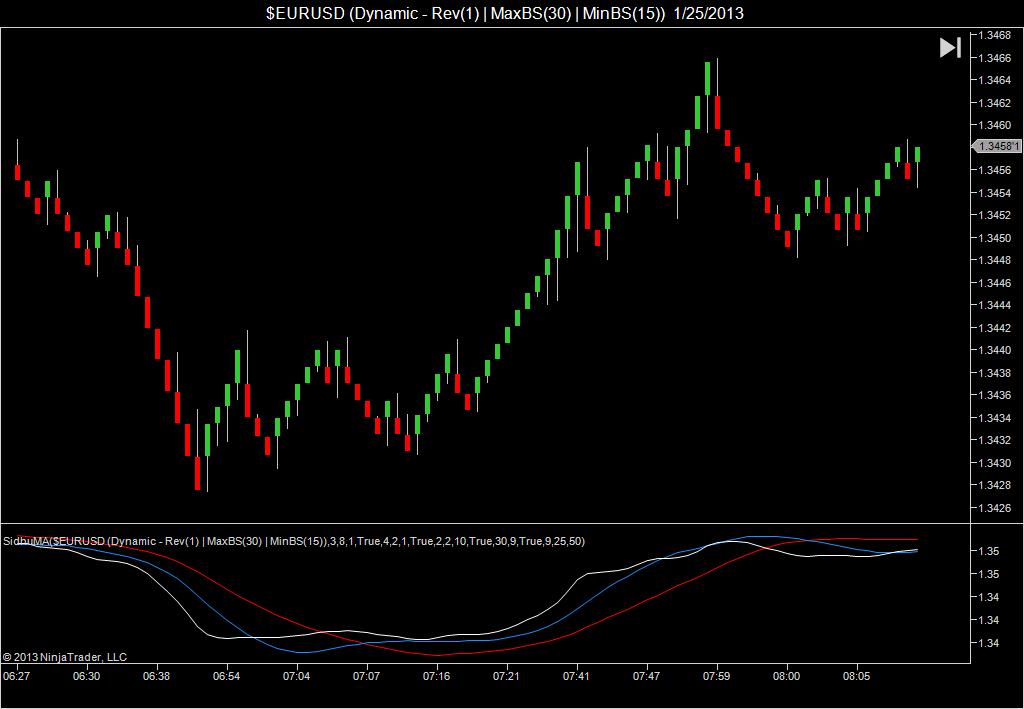Click the 07:59 time axis label
1024x709 pixels.
[x=716, y=676]
